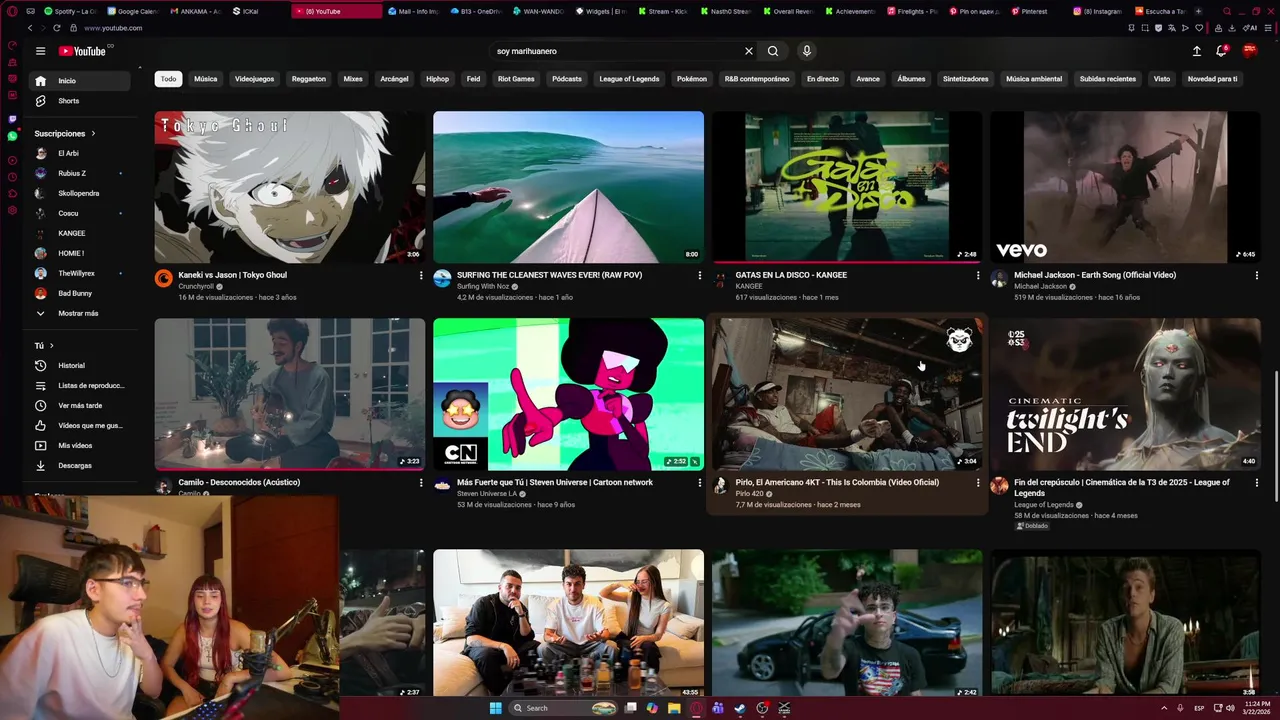Switch to the Spotify browser tab
Screen dimensions: 1280x720
tap(70, 11)
